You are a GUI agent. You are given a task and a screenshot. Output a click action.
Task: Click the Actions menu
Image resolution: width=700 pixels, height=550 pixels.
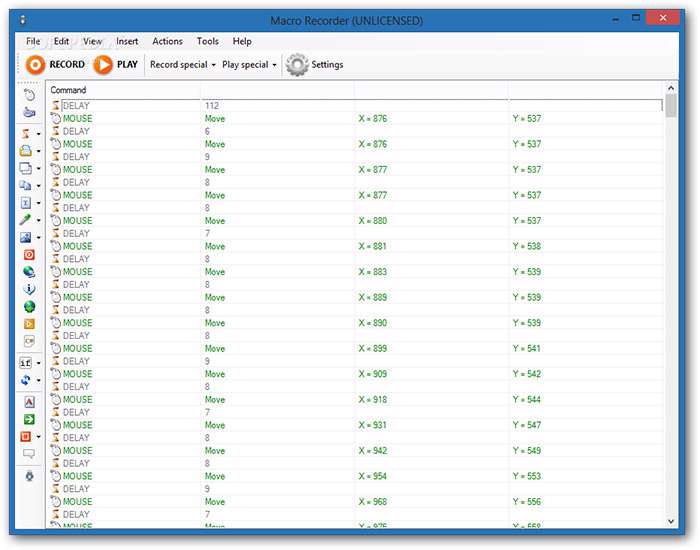(x=167, y=41)
